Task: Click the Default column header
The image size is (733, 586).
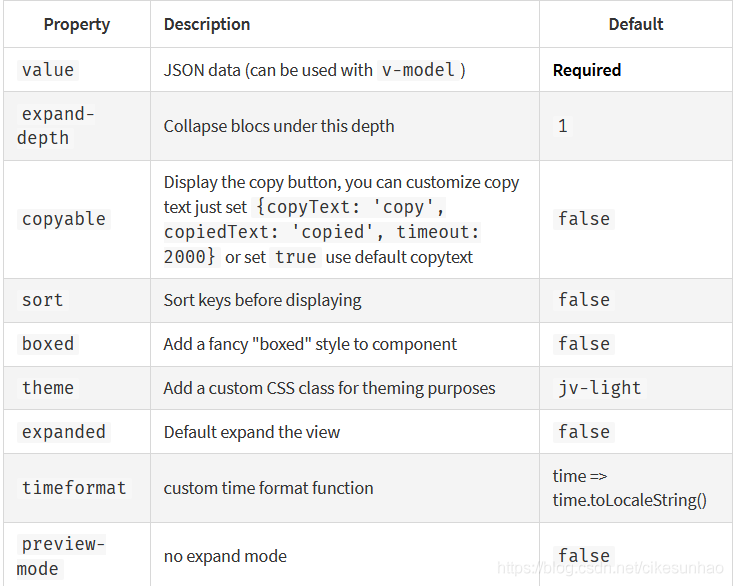Action: tap(635, 24)
